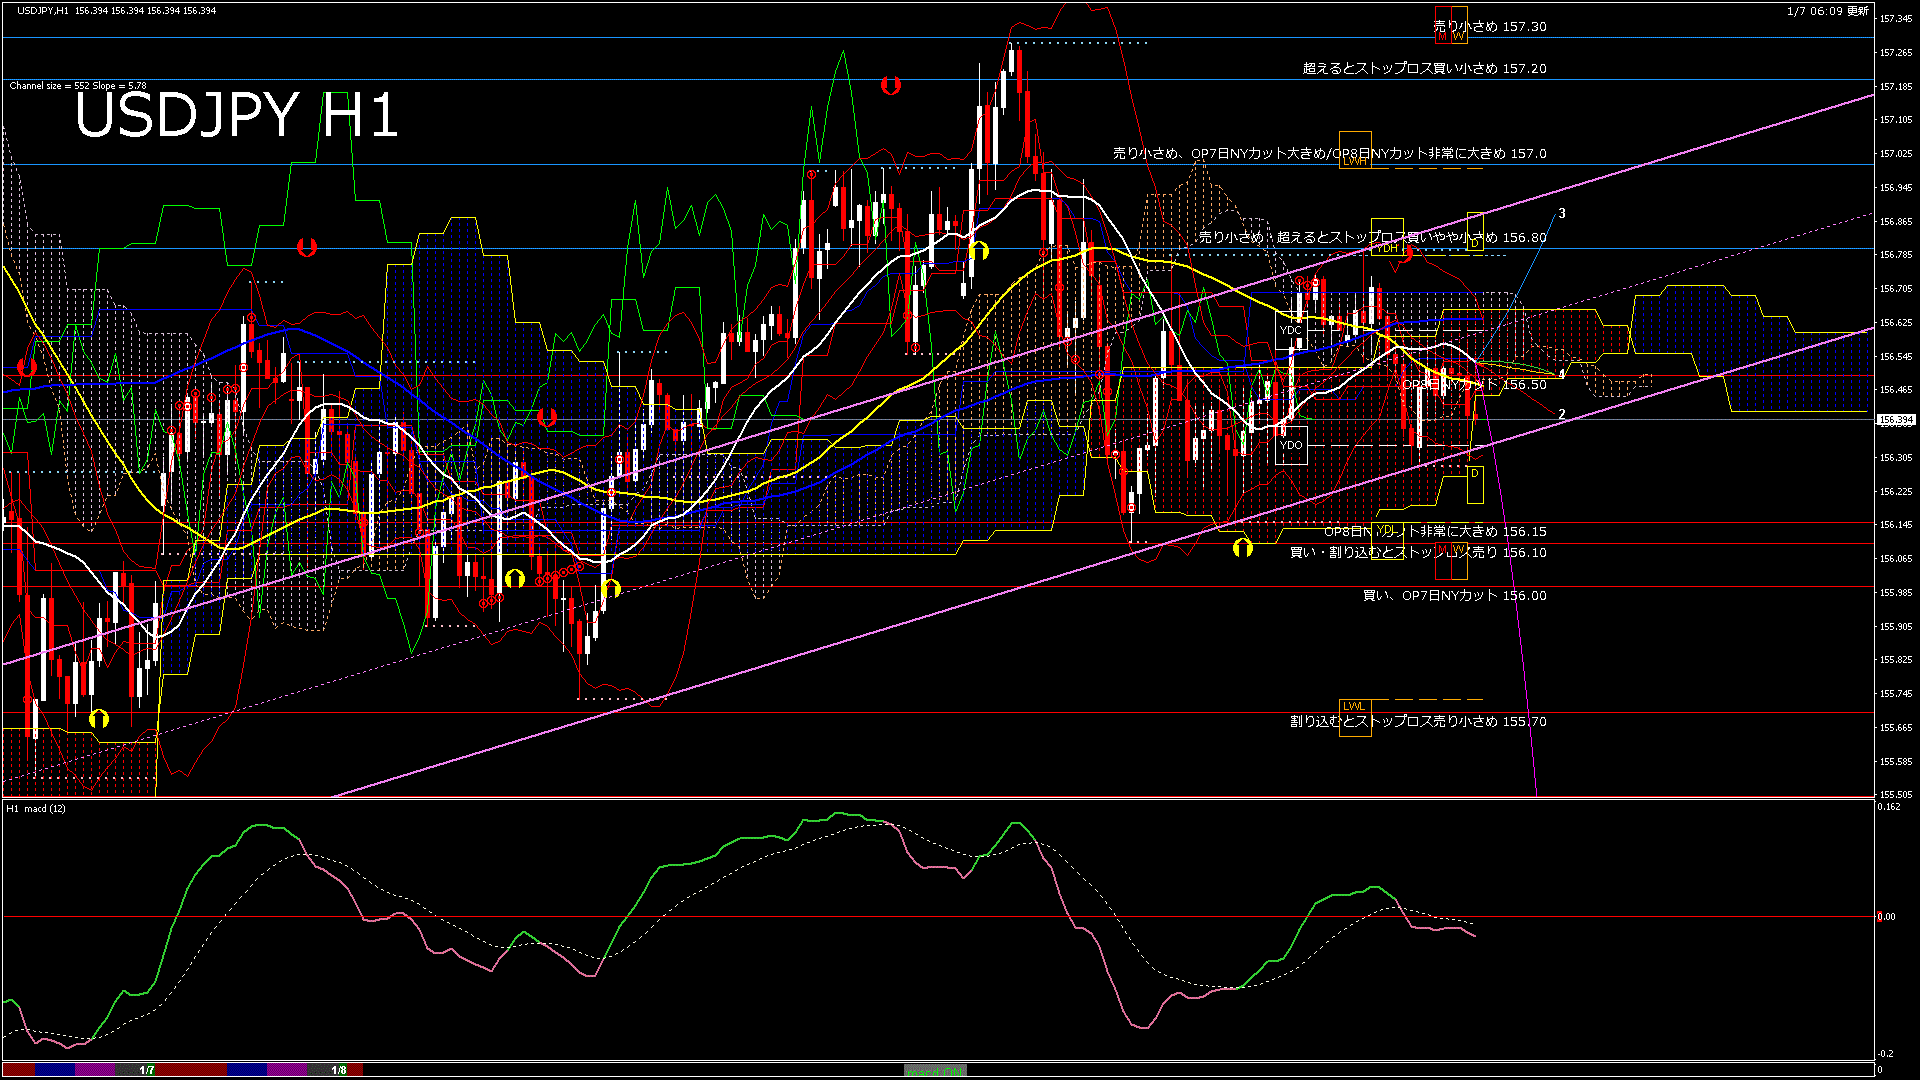The image size is (1920, 1080).
Task: Click yellow up-arrow marker left of YDL
Action: click(x=1242, y=547)
